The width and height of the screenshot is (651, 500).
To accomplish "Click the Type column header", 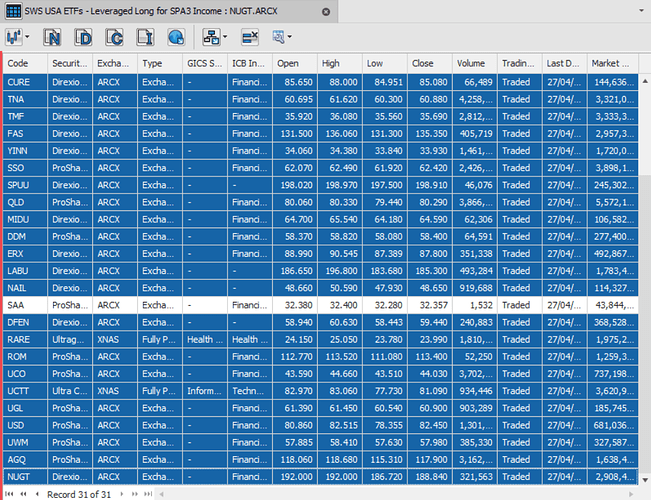I will click(159, 64).
